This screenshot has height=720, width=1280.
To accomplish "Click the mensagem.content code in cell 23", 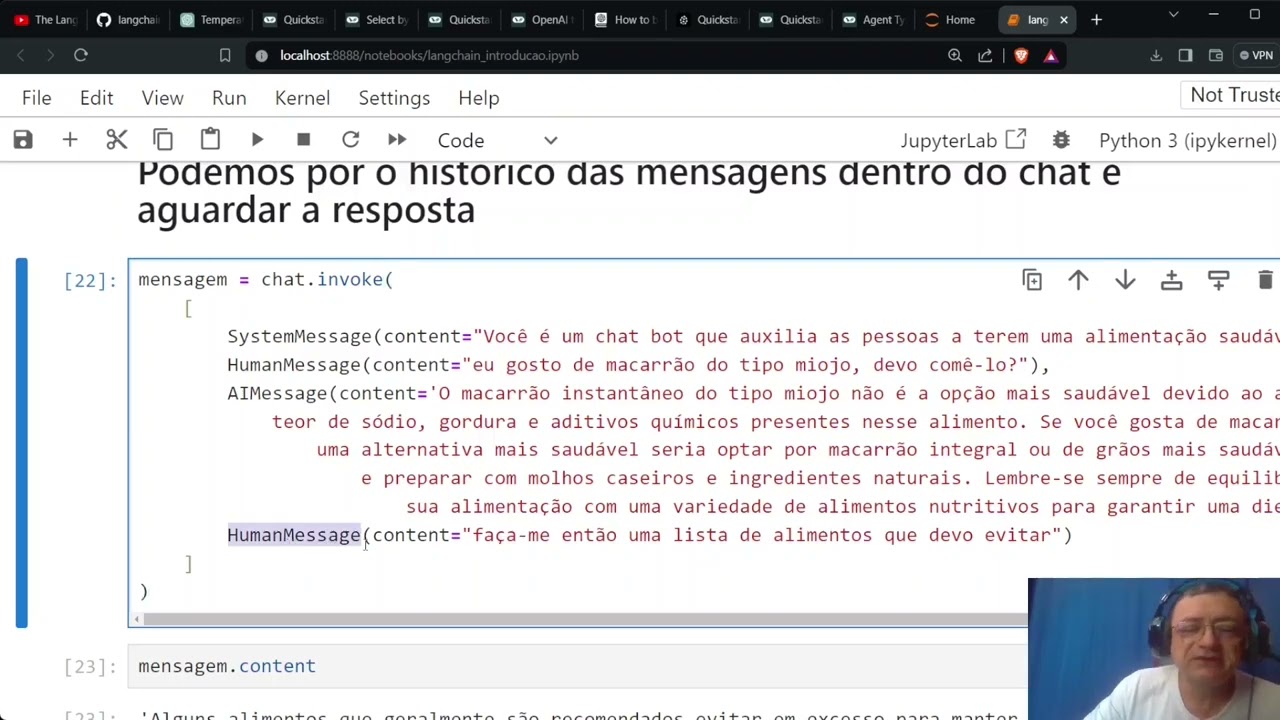I will (x=227, y=666).
